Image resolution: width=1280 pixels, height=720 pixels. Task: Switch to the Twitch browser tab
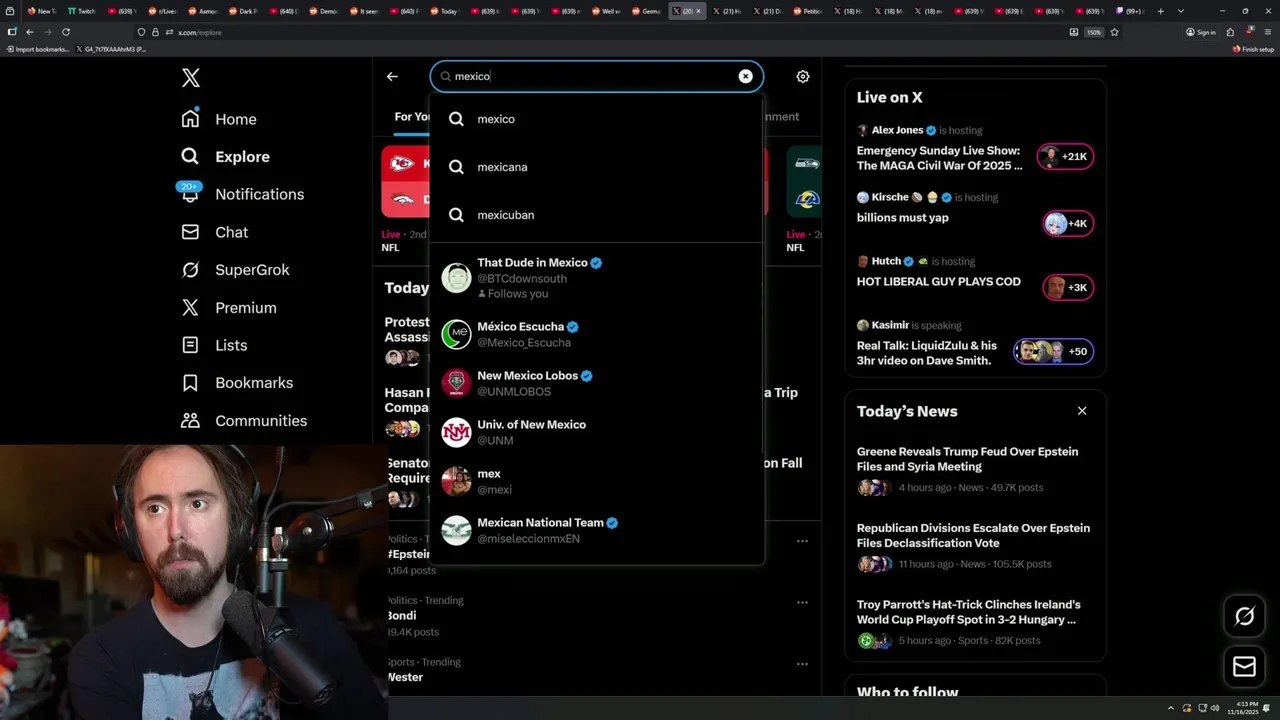(82, 11)
